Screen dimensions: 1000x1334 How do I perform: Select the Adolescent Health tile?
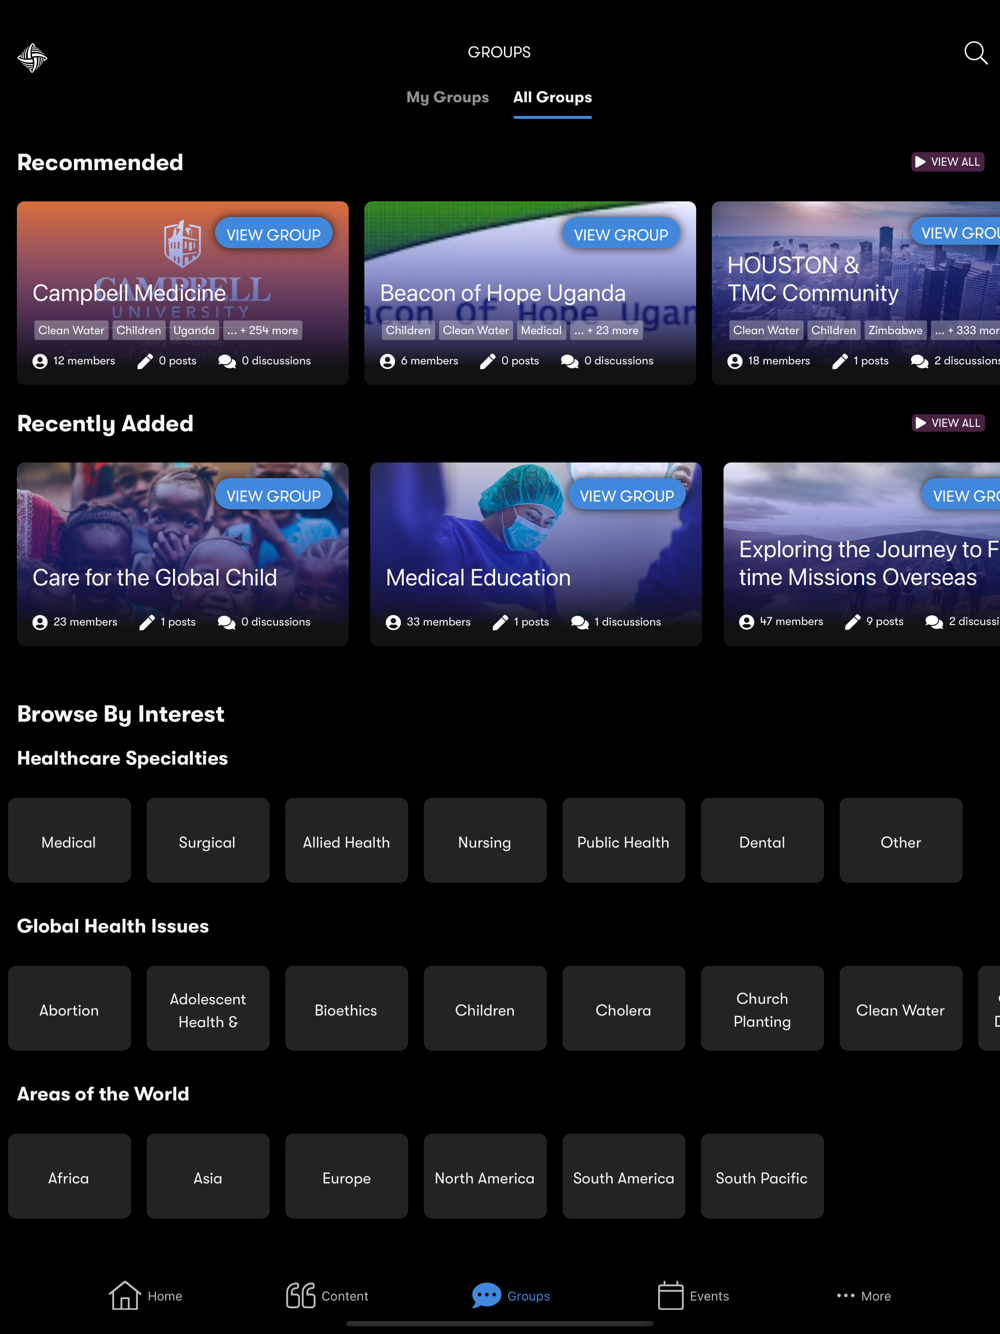pyautogui.click(x=208, y=1009)
